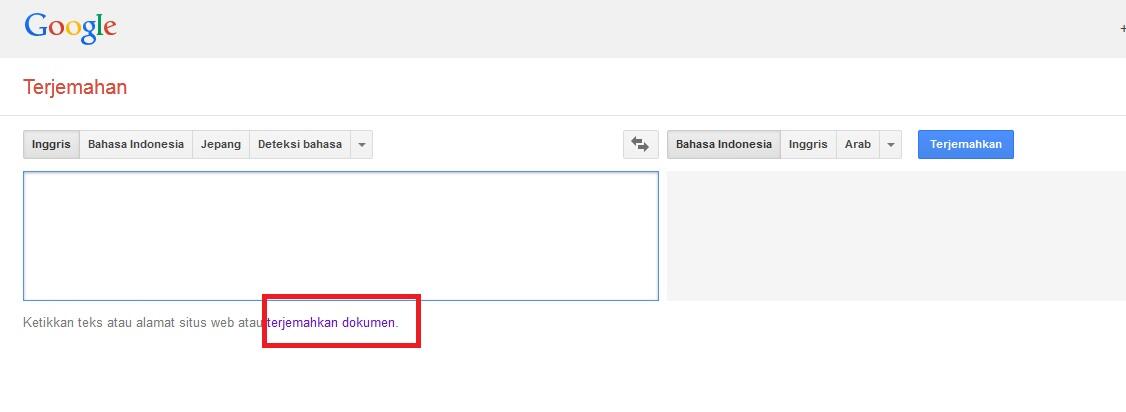The width and height of the screenshot is (1126, 412).
Task: Select Jepang as source language
Action: pos(220,144)
